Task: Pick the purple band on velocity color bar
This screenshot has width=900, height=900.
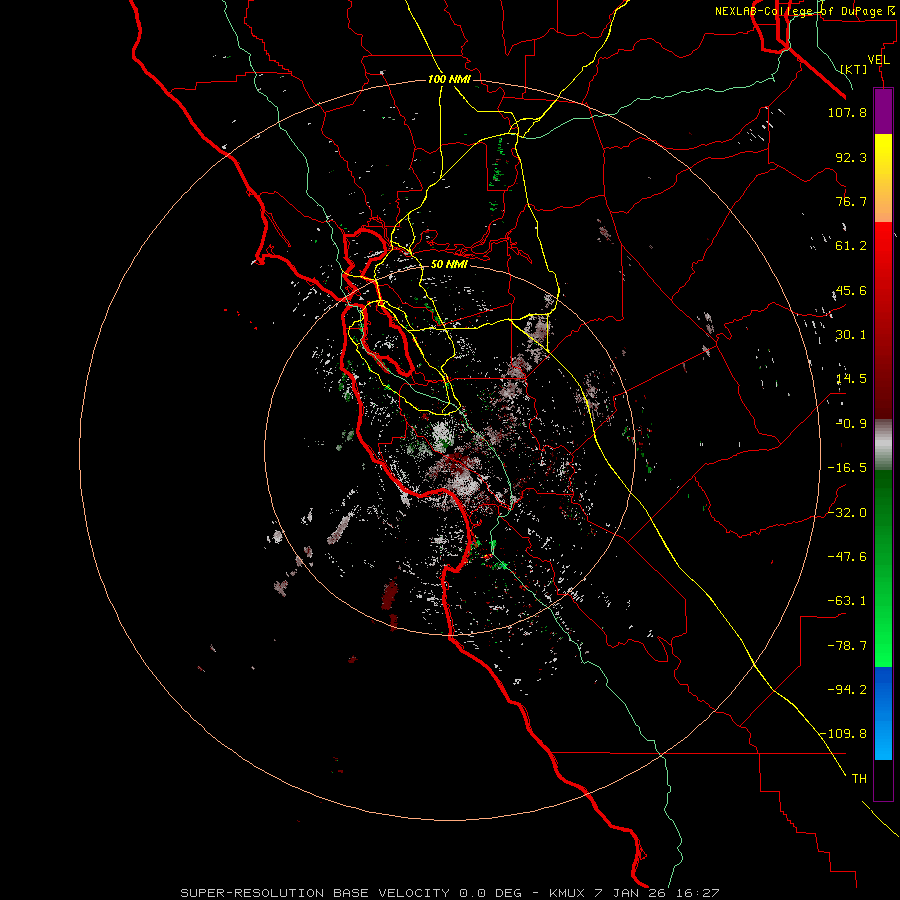Action: 883,111
